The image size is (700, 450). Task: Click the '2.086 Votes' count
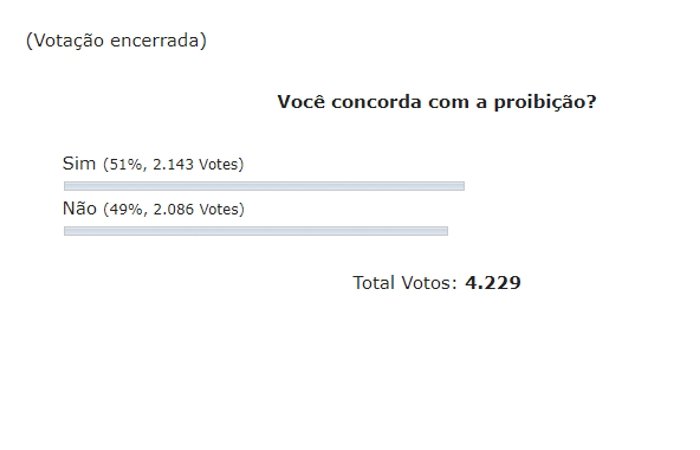196,209
